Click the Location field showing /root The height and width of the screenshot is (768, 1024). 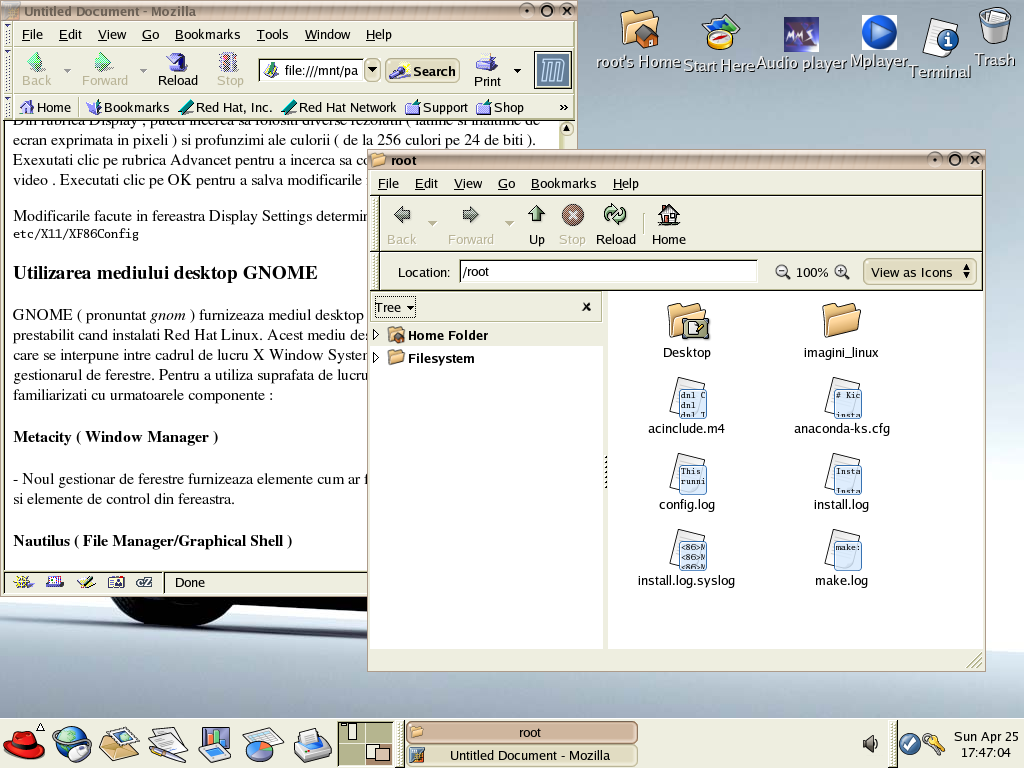click(608, 272)
